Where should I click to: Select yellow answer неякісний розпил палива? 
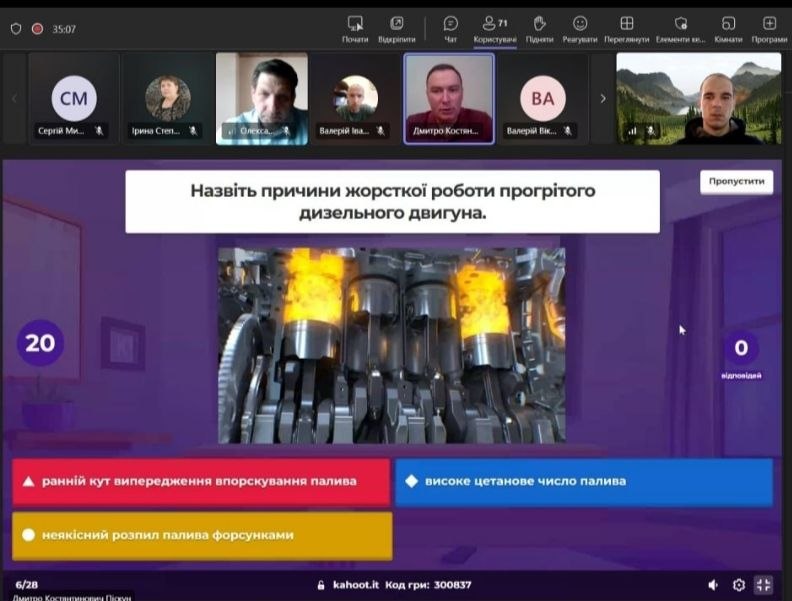pyautogui.click(x=201, y=535)
